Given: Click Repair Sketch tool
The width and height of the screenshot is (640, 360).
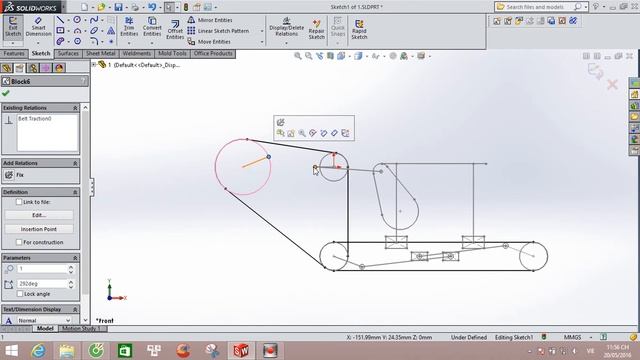Looking at the screenshot, I should click(316, 29).
